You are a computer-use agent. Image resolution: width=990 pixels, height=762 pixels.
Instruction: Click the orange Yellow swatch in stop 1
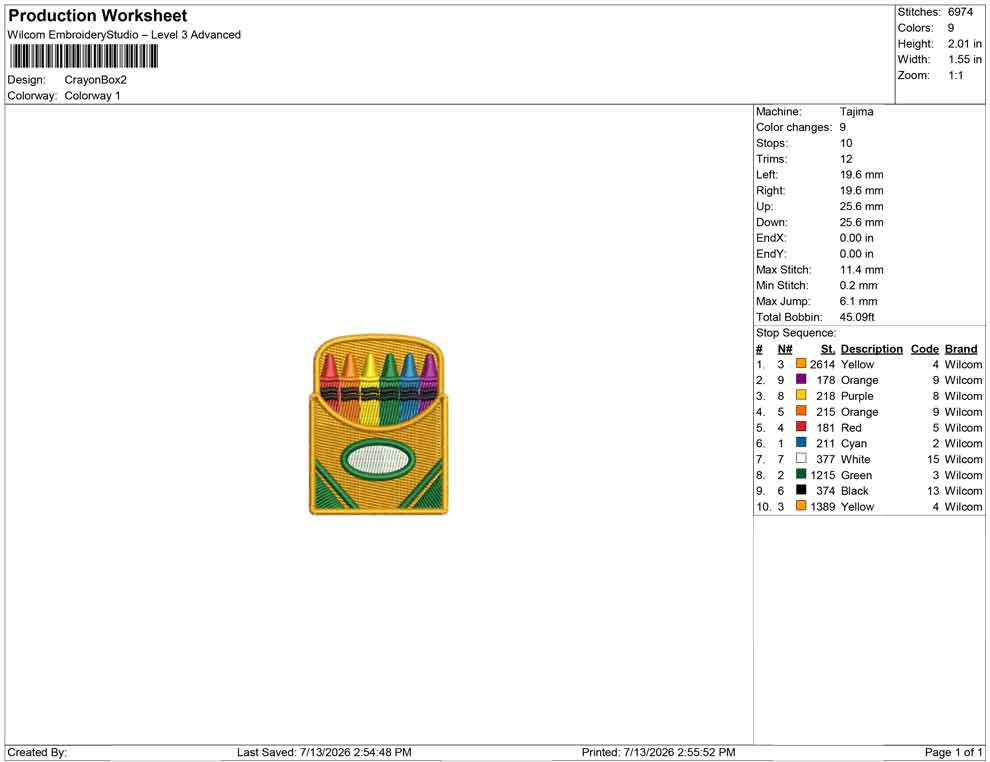click(x=801, y=364)
